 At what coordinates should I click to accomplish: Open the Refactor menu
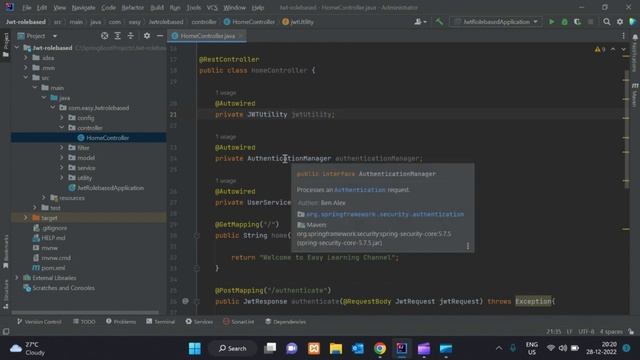click(133, 7)
